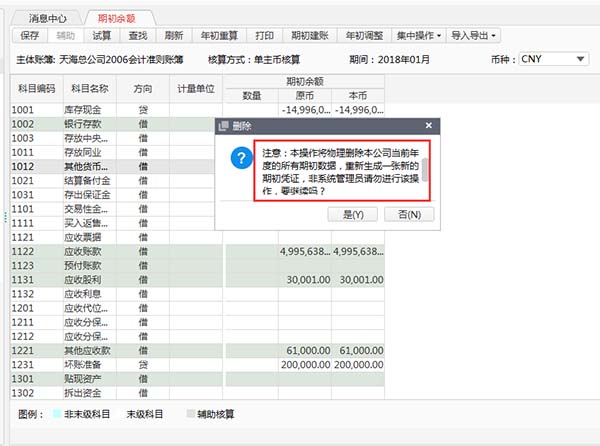Select account code 1012
The image size is (600, 446).
23,166
